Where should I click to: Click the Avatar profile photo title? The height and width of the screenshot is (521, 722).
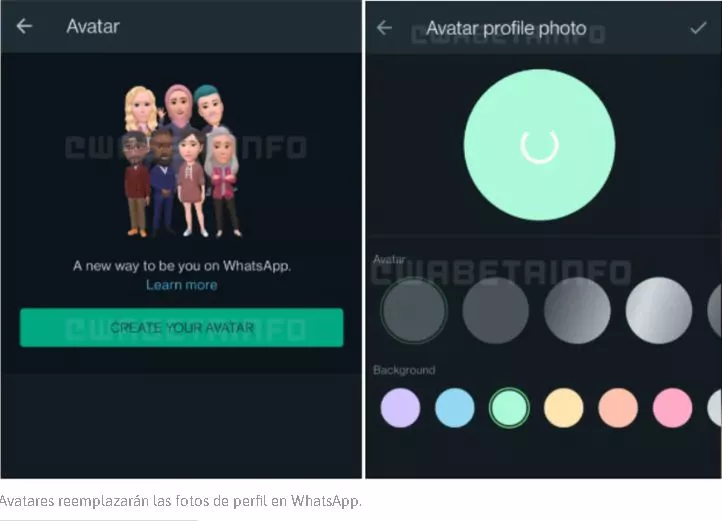tap(506, 29)
